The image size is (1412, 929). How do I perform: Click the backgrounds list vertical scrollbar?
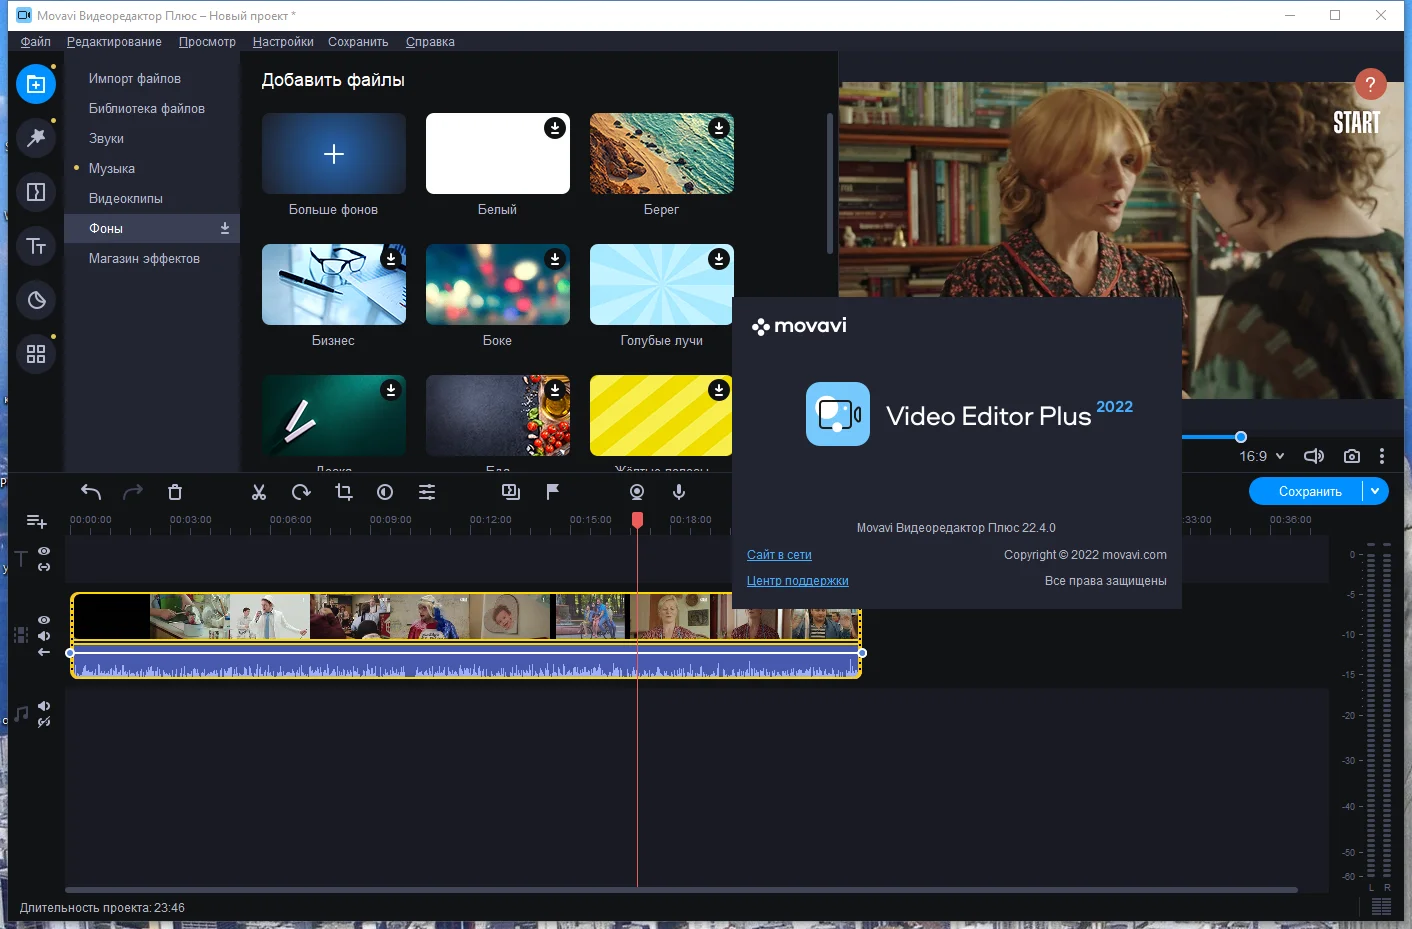pos(829,183)
